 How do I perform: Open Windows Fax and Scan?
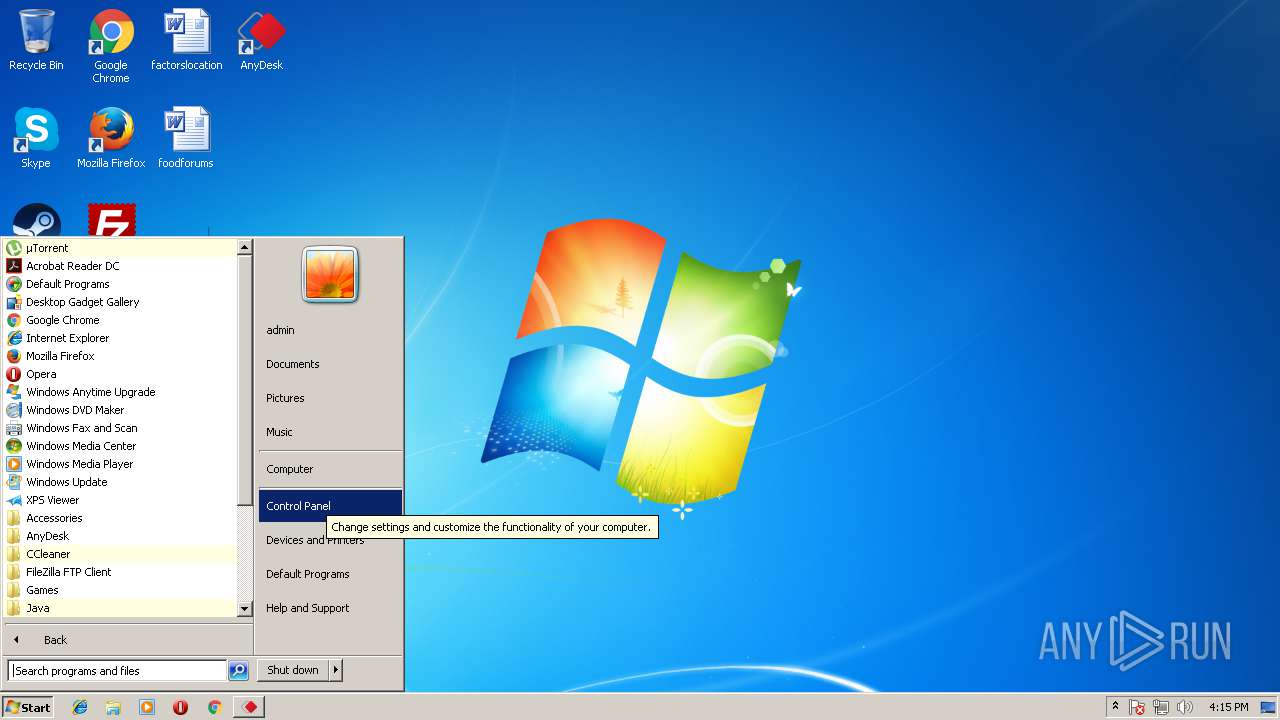coord(120,428)
